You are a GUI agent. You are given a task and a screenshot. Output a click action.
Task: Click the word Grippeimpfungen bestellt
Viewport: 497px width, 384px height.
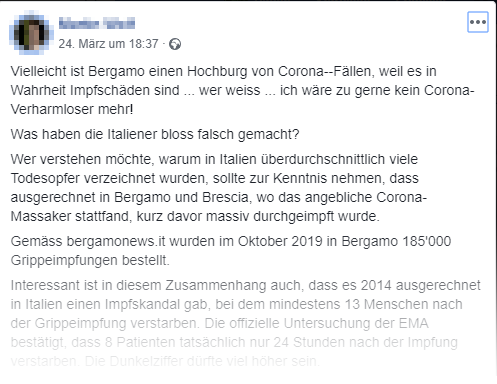pos(90,260)
